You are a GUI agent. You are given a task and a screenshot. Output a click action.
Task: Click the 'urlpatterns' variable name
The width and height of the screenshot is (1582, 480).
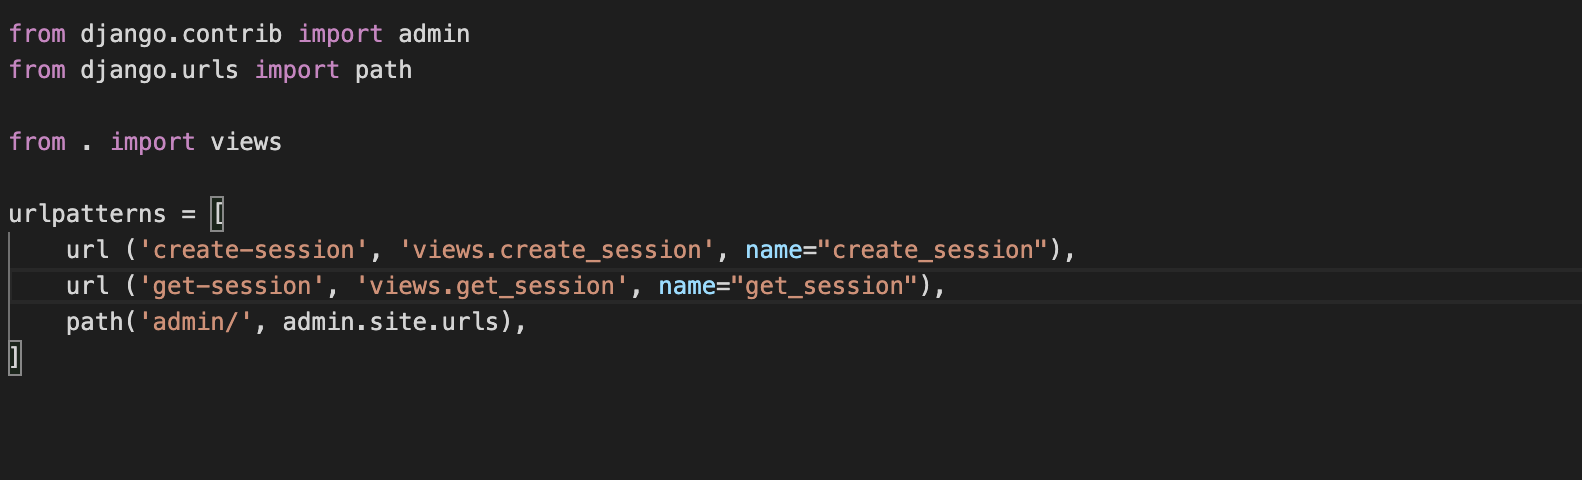coord(87,214)
